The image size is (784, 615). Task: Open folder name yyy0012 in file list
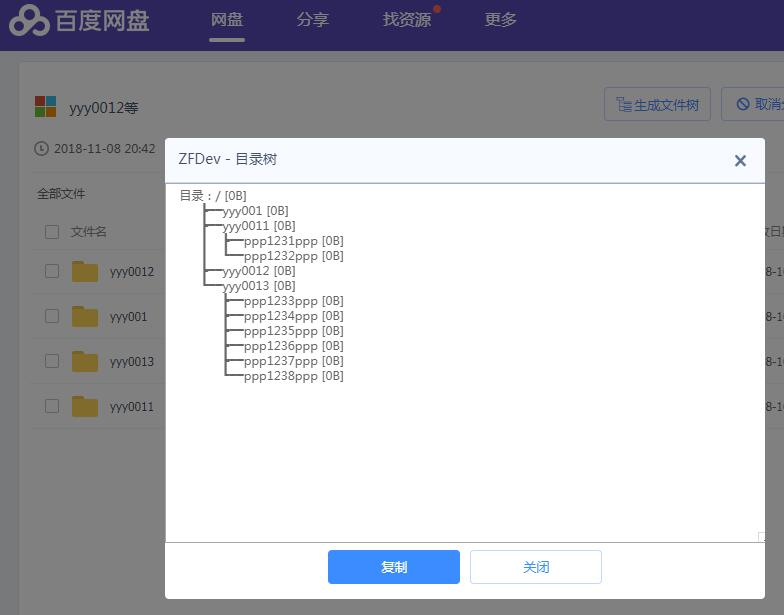[x=132, y=272]
